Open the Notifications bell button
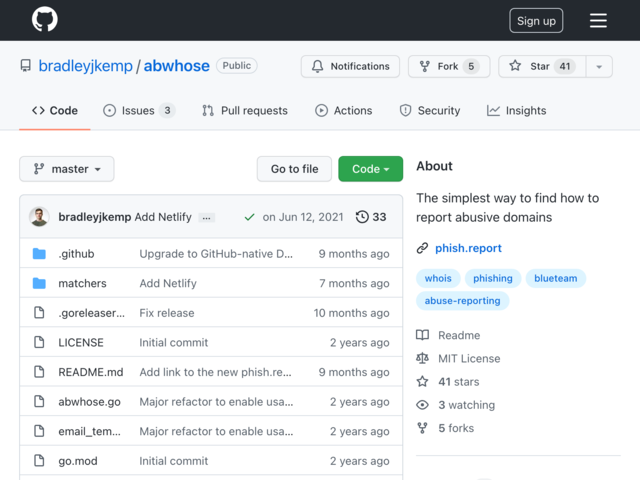 tap(350, 66)
